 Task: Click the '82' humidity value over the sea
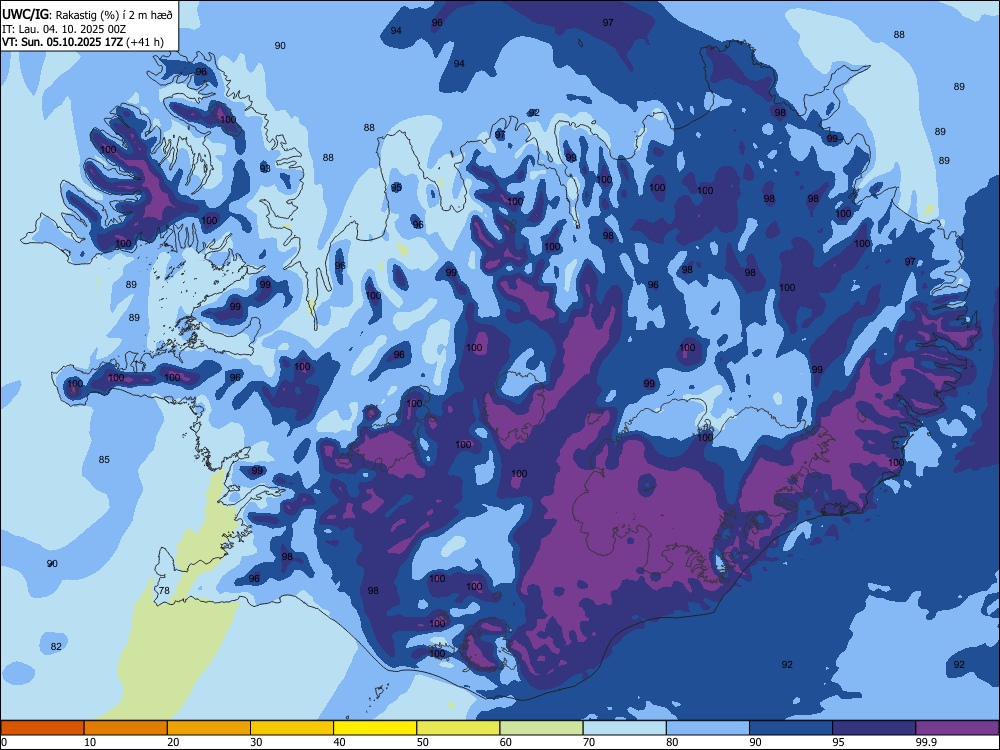click(56, 646)
